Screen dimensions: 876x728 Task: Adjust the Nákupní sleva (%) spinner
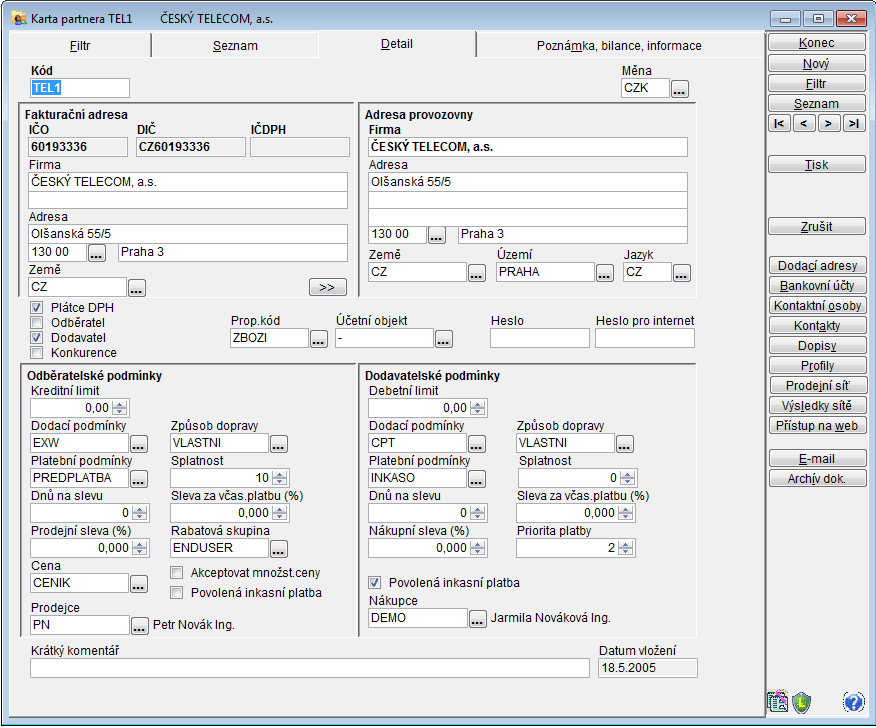pyautogui.click(x=478, y=548)
